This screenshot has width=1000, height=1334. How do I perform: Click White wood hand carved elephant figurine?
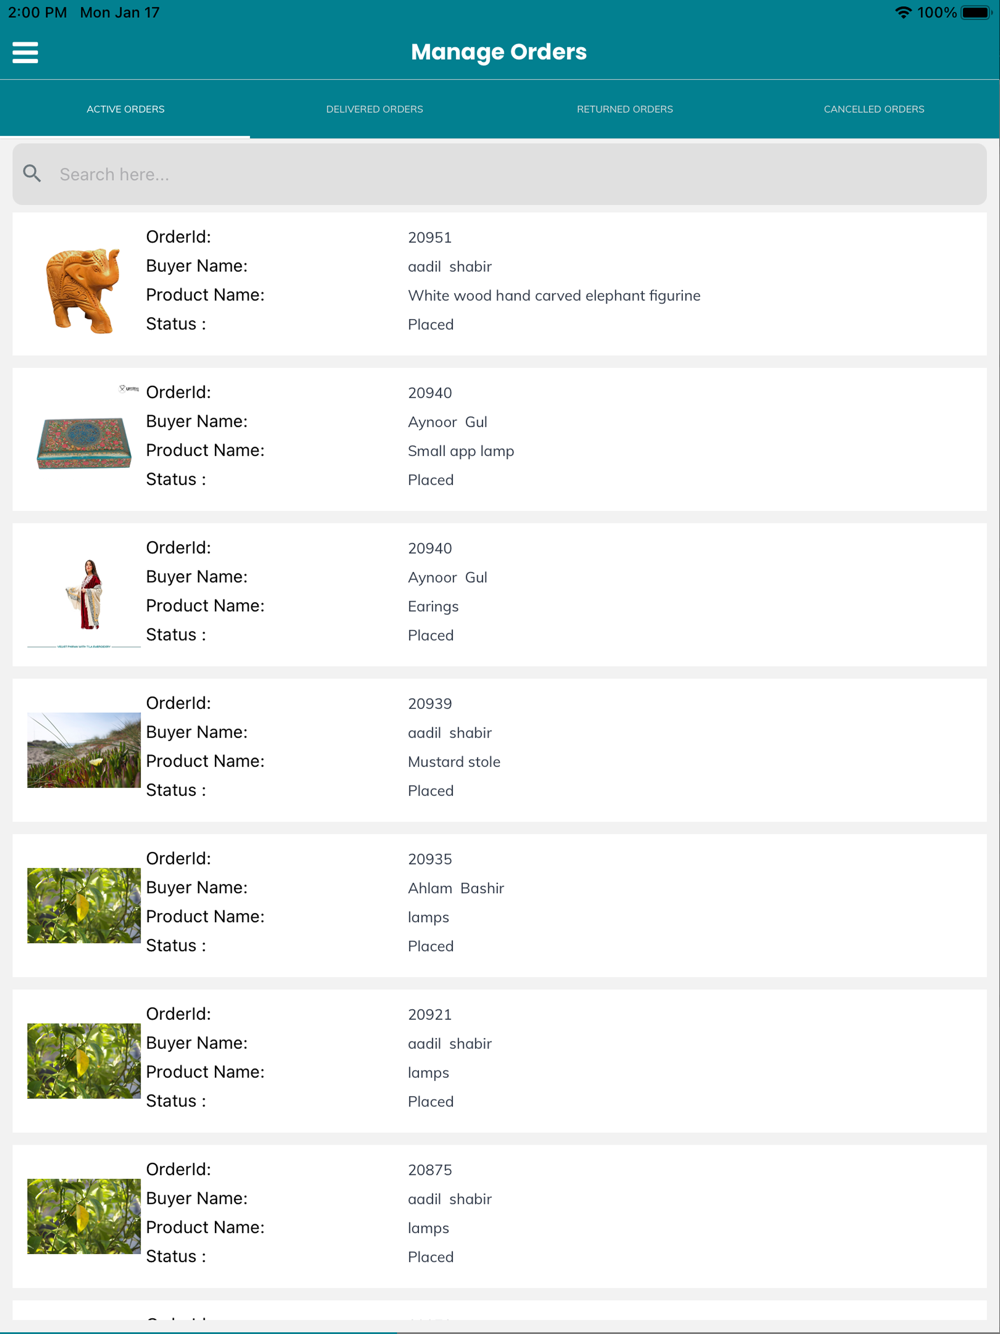554,296
